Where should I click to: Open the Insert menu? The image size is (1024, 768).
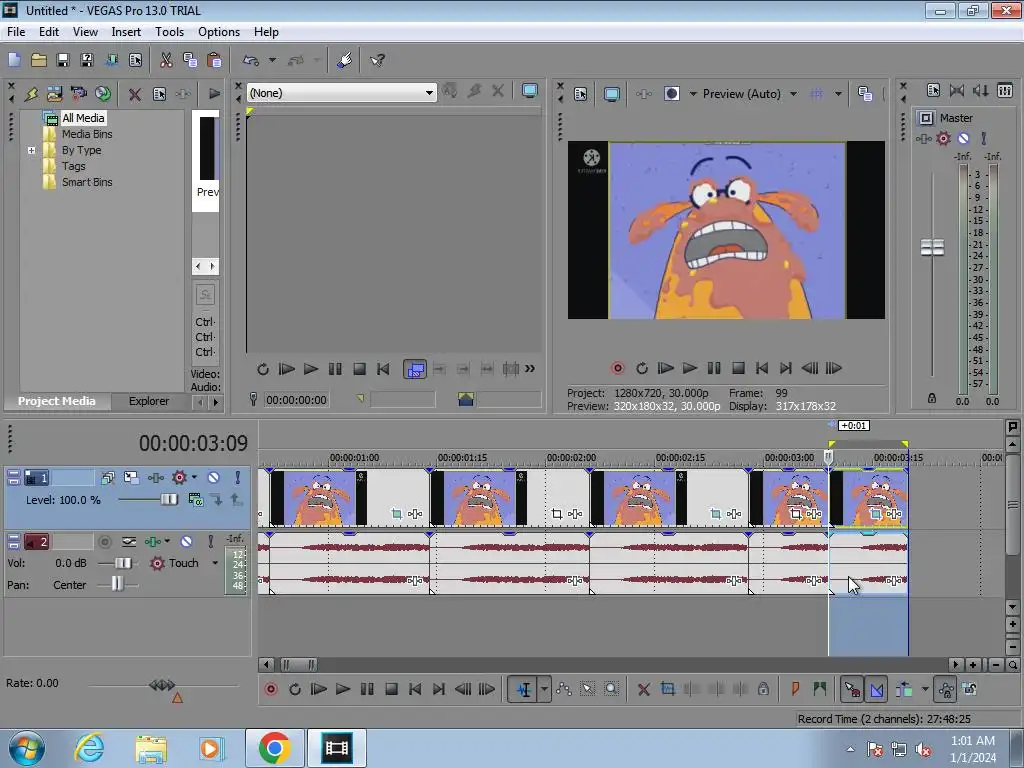pyautogui.click(x=126, y=32)
